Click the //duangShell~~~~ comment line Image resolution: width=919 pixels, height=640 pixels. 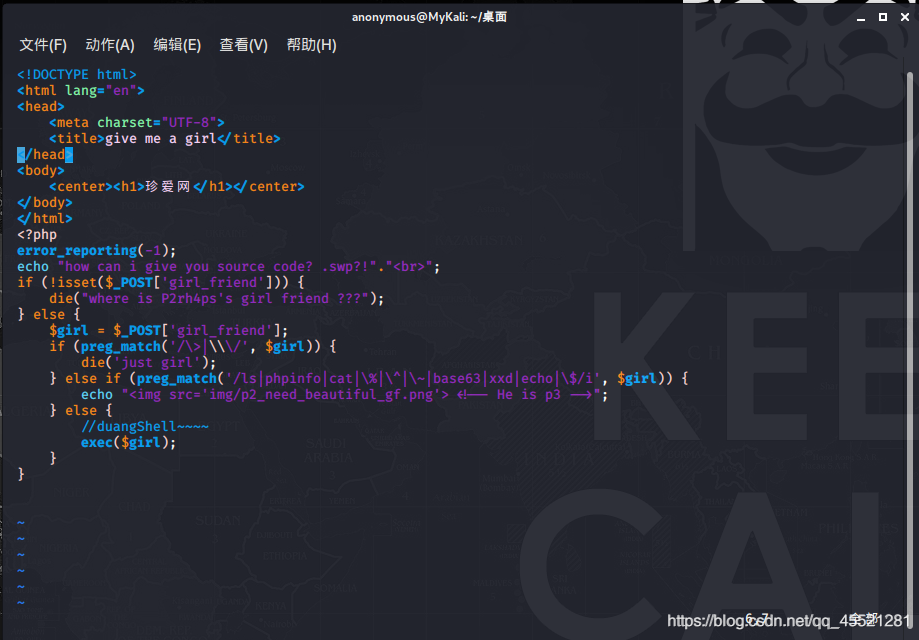pyautogui.click(x=145, y=427)
